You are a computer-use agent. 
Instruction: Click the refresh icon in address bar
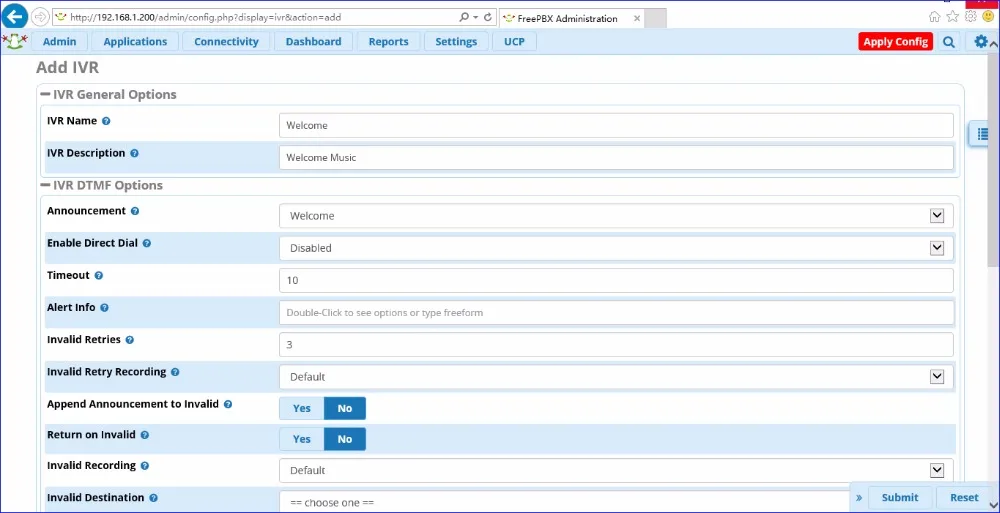point(488,18)
